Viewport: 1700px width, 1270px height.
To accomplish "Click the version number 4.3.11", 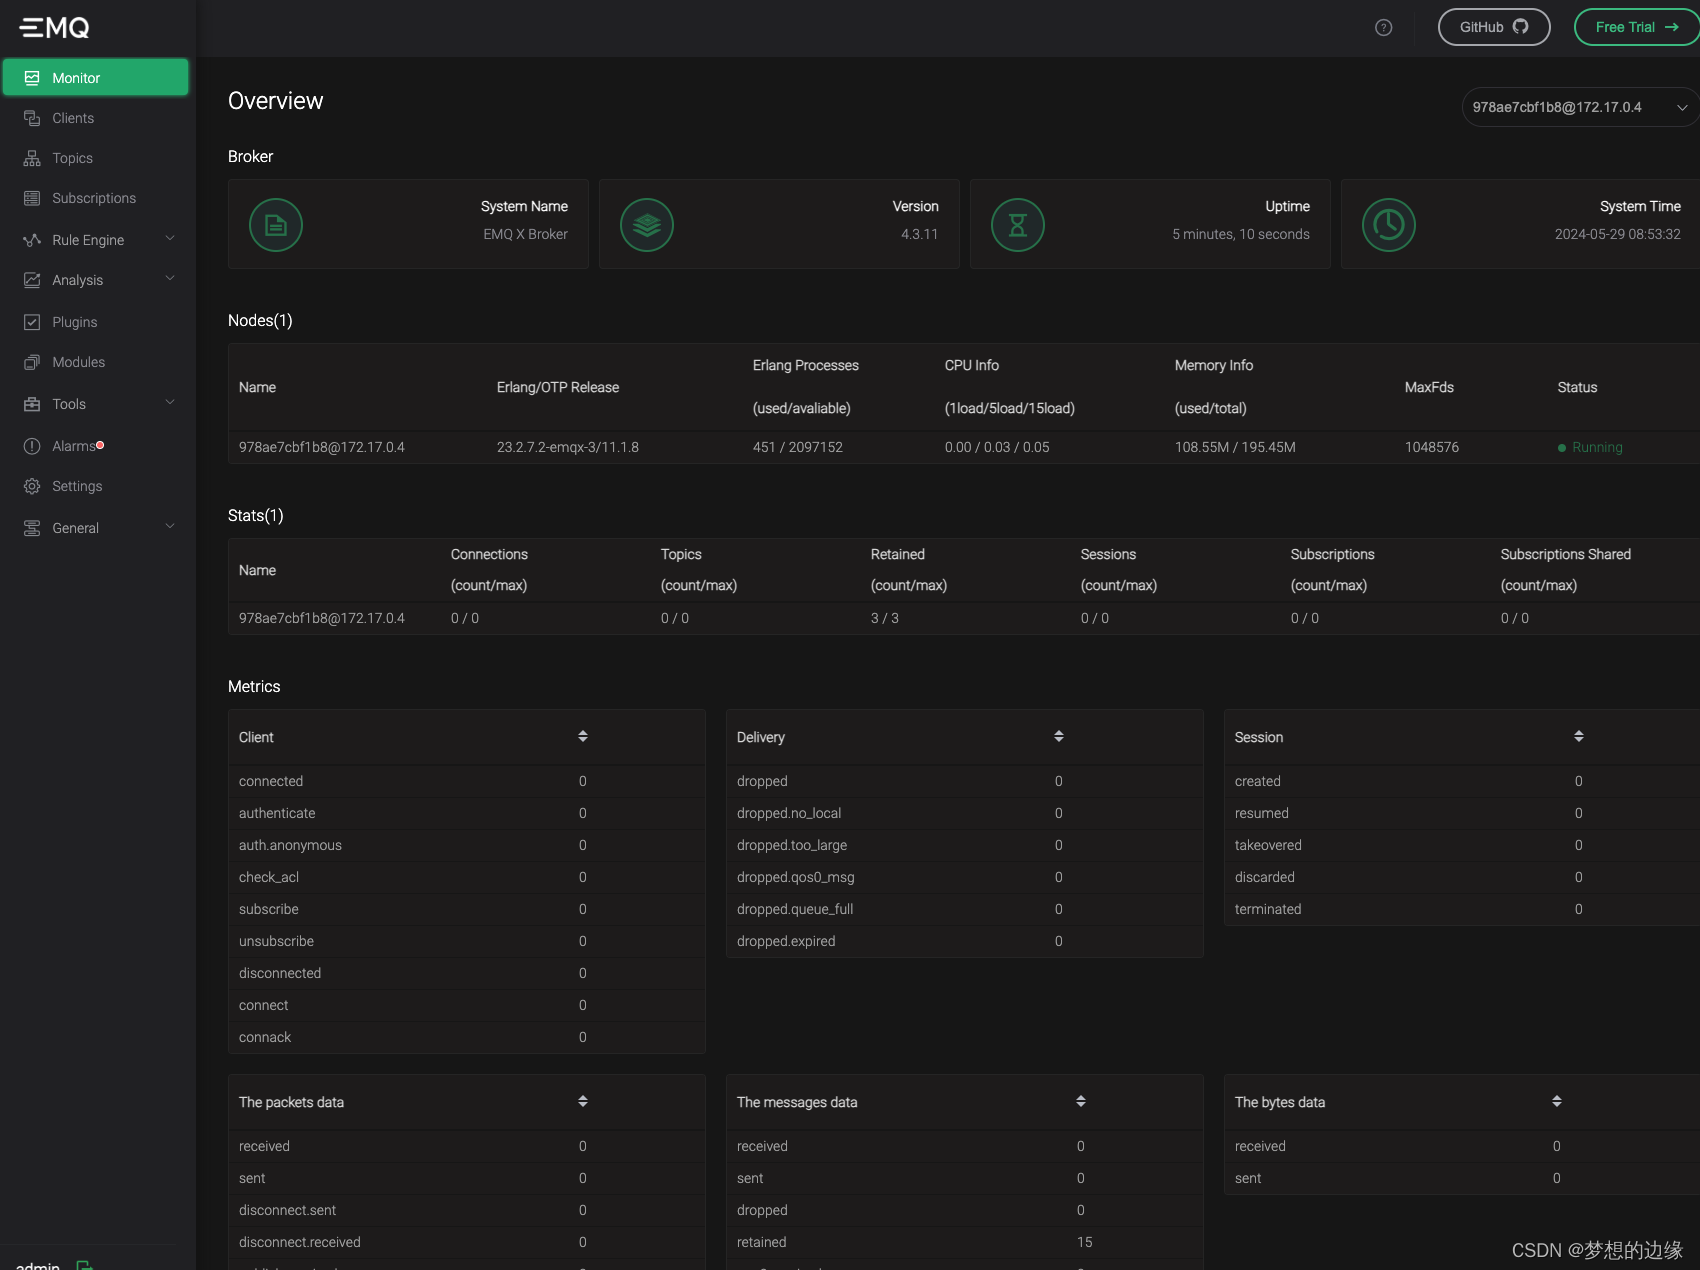I will pos(920,234).
